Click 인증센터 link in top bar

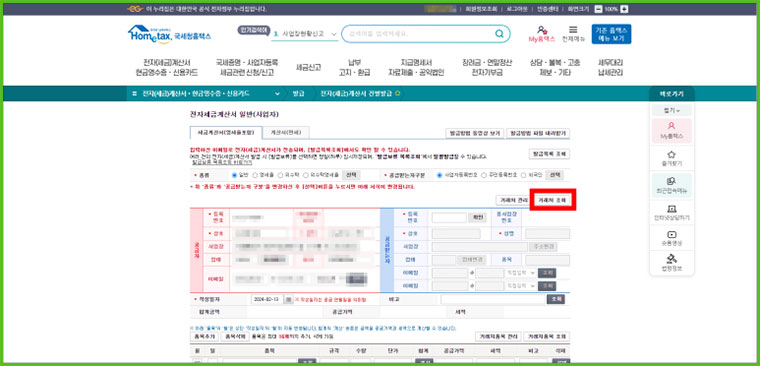pos(547,9)
